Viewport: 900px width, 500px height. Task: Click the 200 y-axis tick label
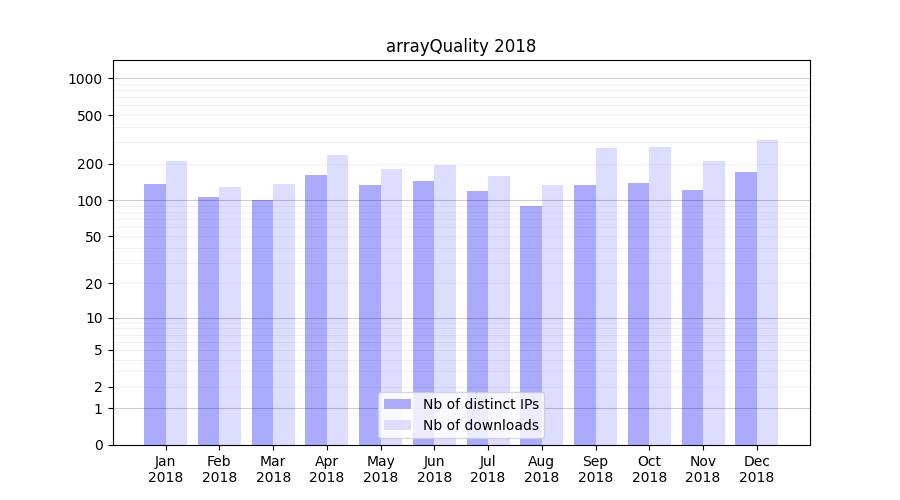tap(90, 164)
